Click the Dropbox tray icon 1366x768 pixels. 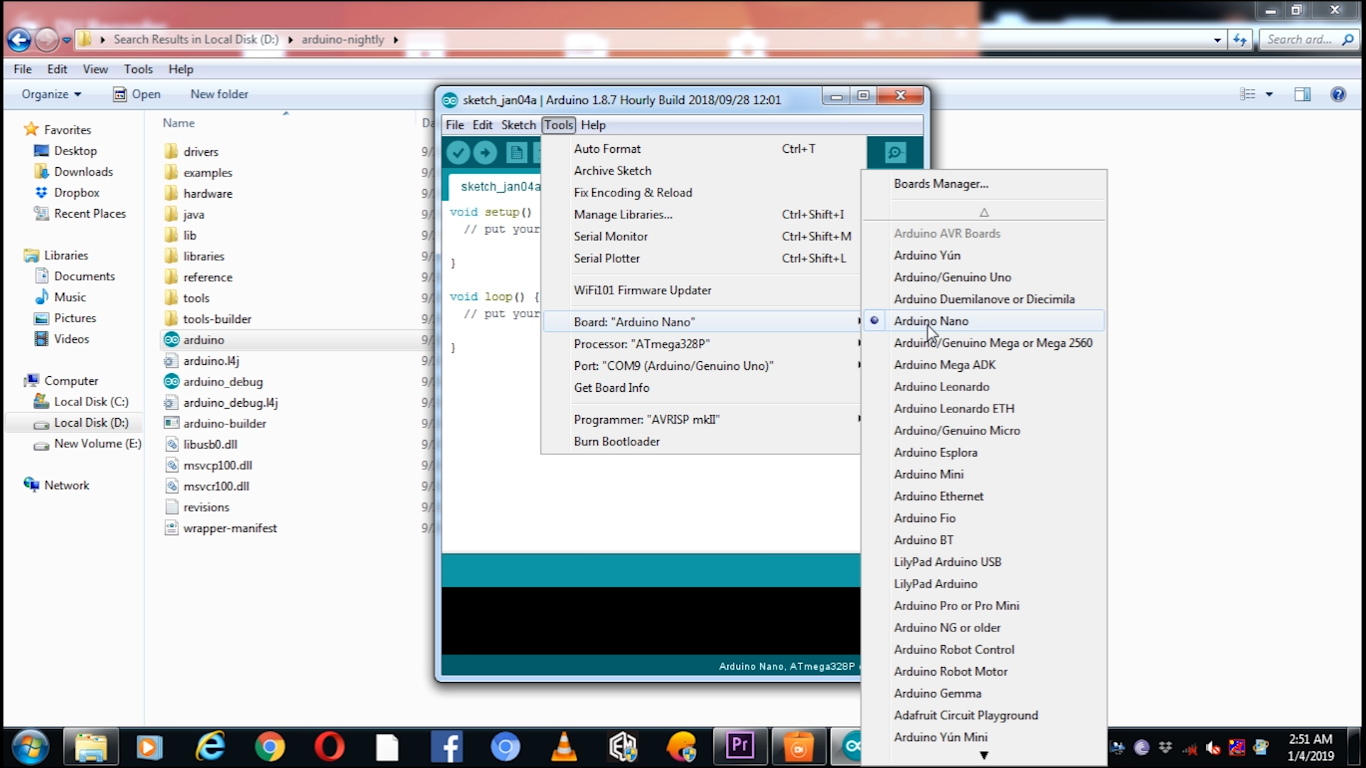(1165, 747)
